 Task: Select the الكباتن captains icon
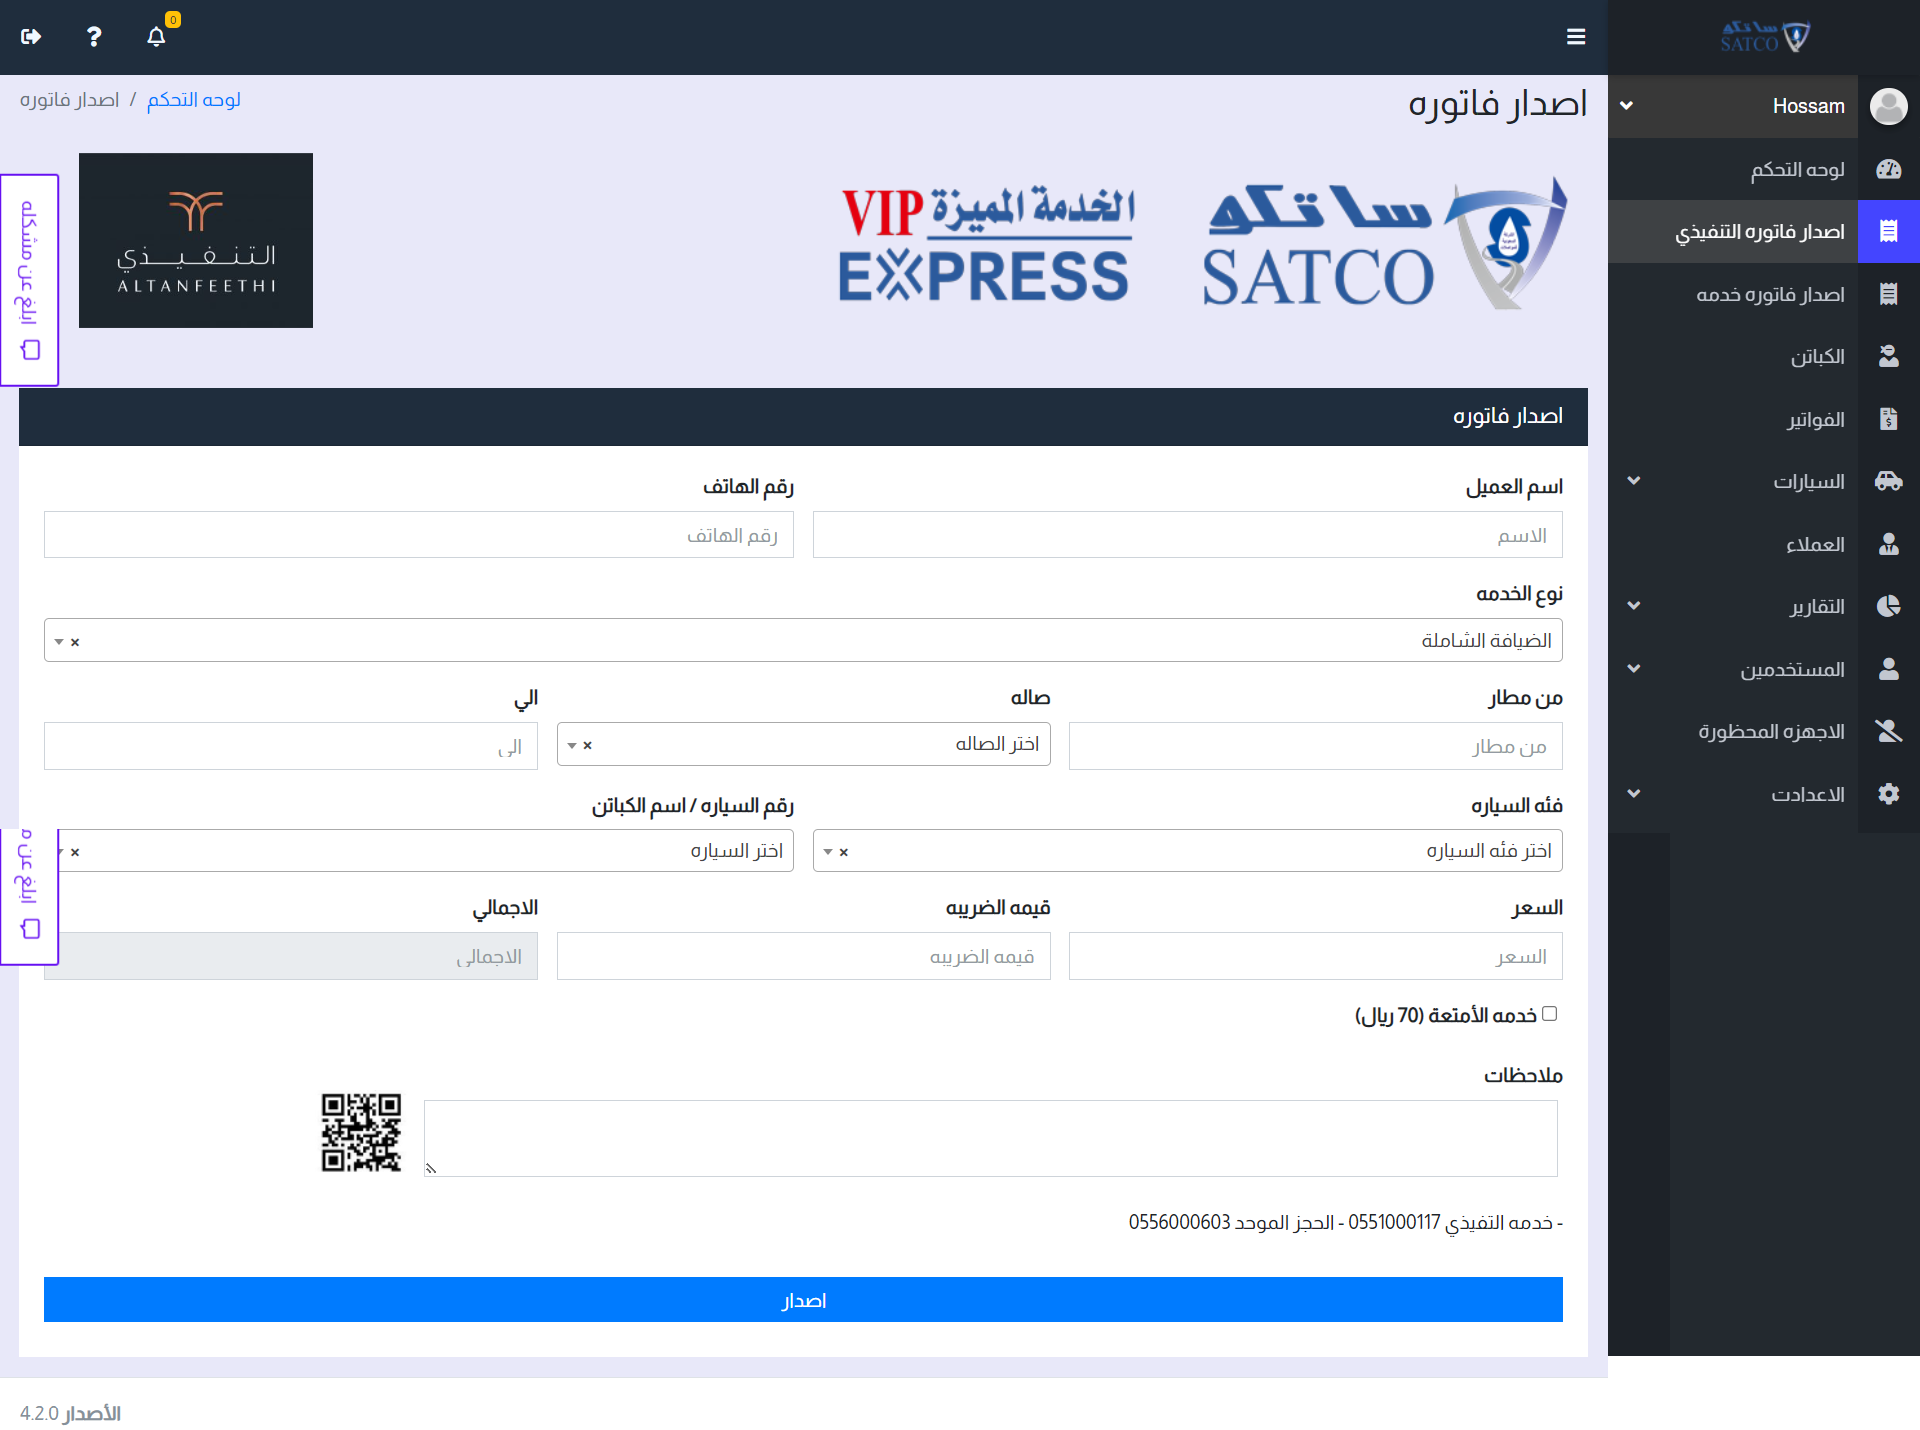pyautogui.click(x=1889, y=356)
